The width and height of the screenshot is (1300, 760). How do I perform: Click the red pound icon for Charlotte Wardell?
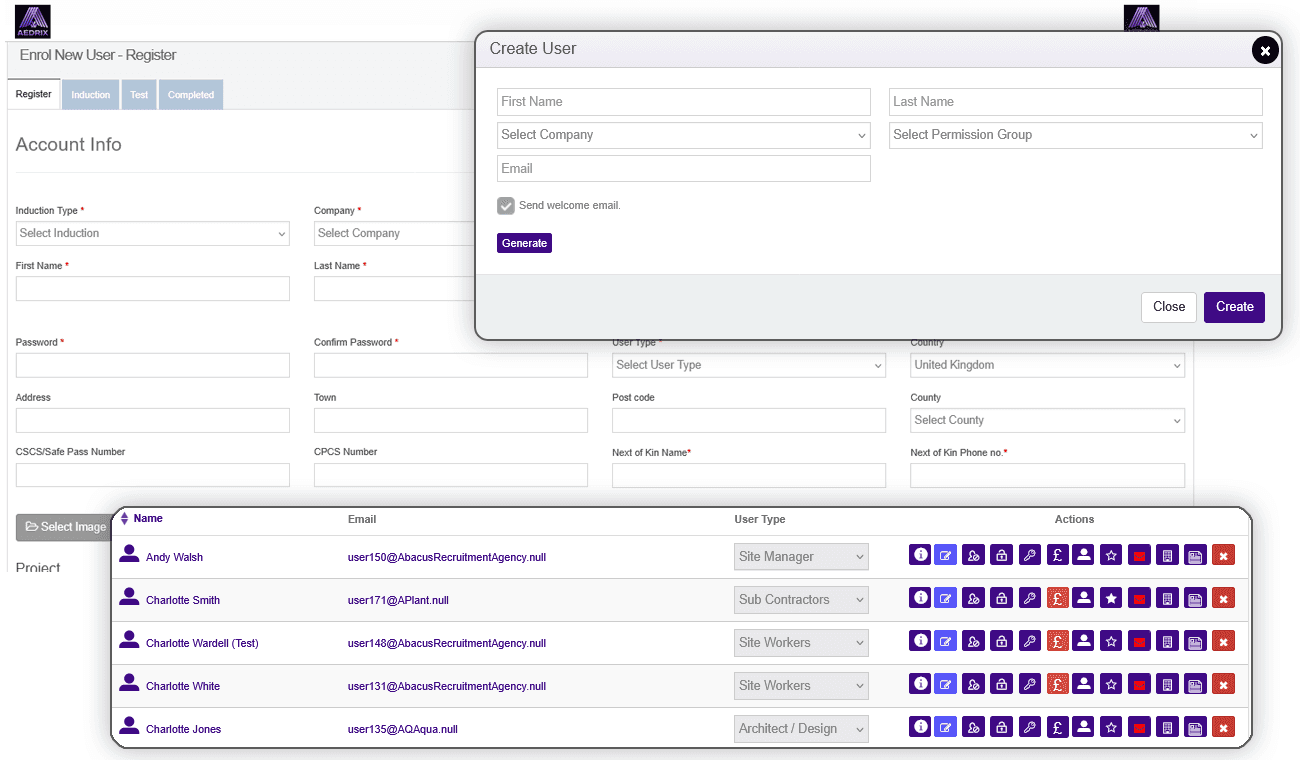[1058, 641]
